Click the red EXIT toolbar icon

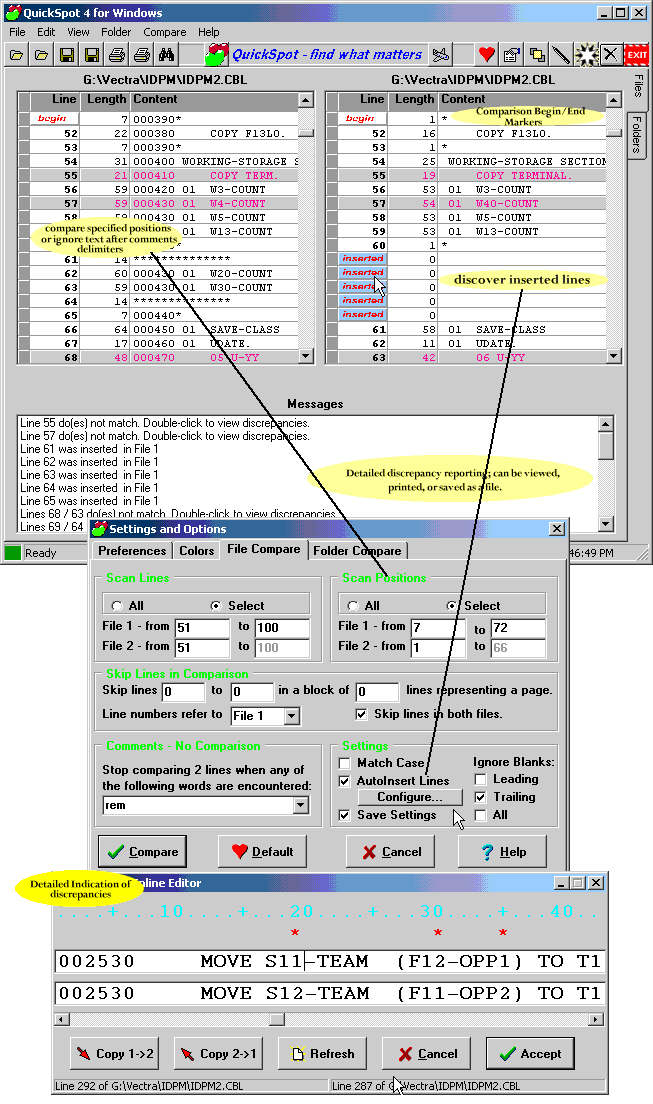tap(637, 55)
